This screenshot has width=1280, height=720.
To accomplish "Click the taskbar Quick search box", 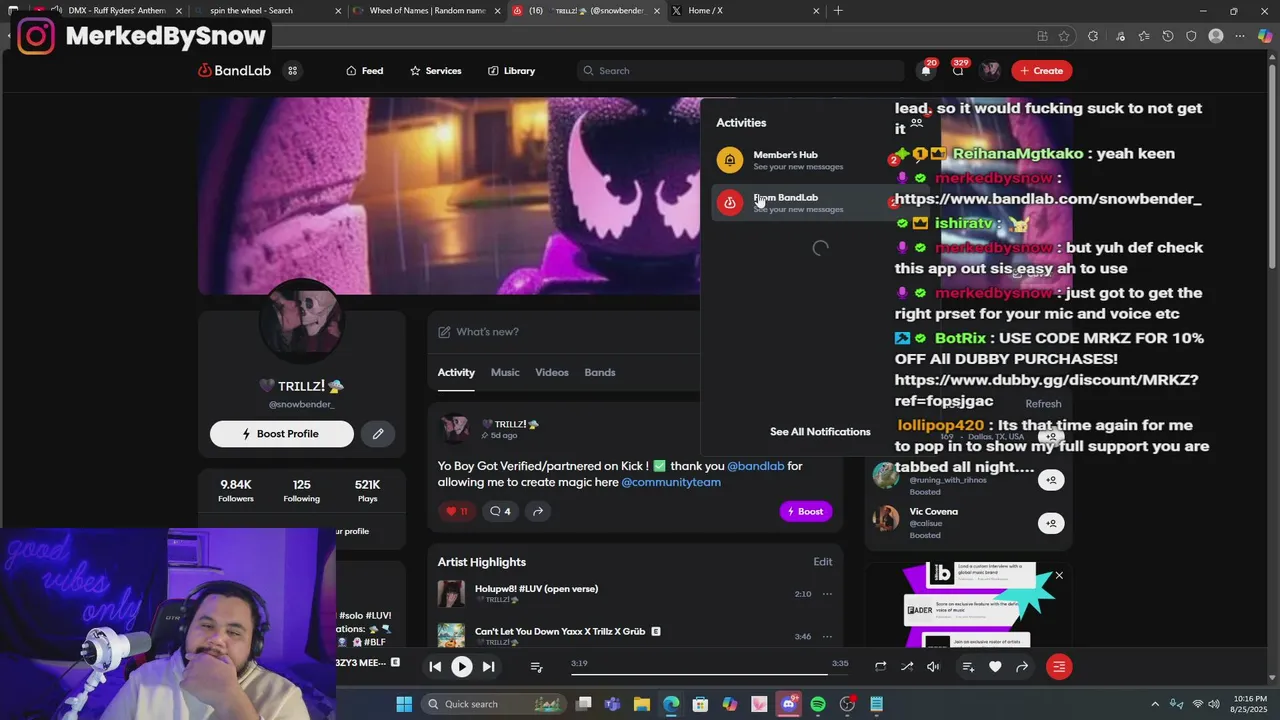I will [x=492, y=704].
